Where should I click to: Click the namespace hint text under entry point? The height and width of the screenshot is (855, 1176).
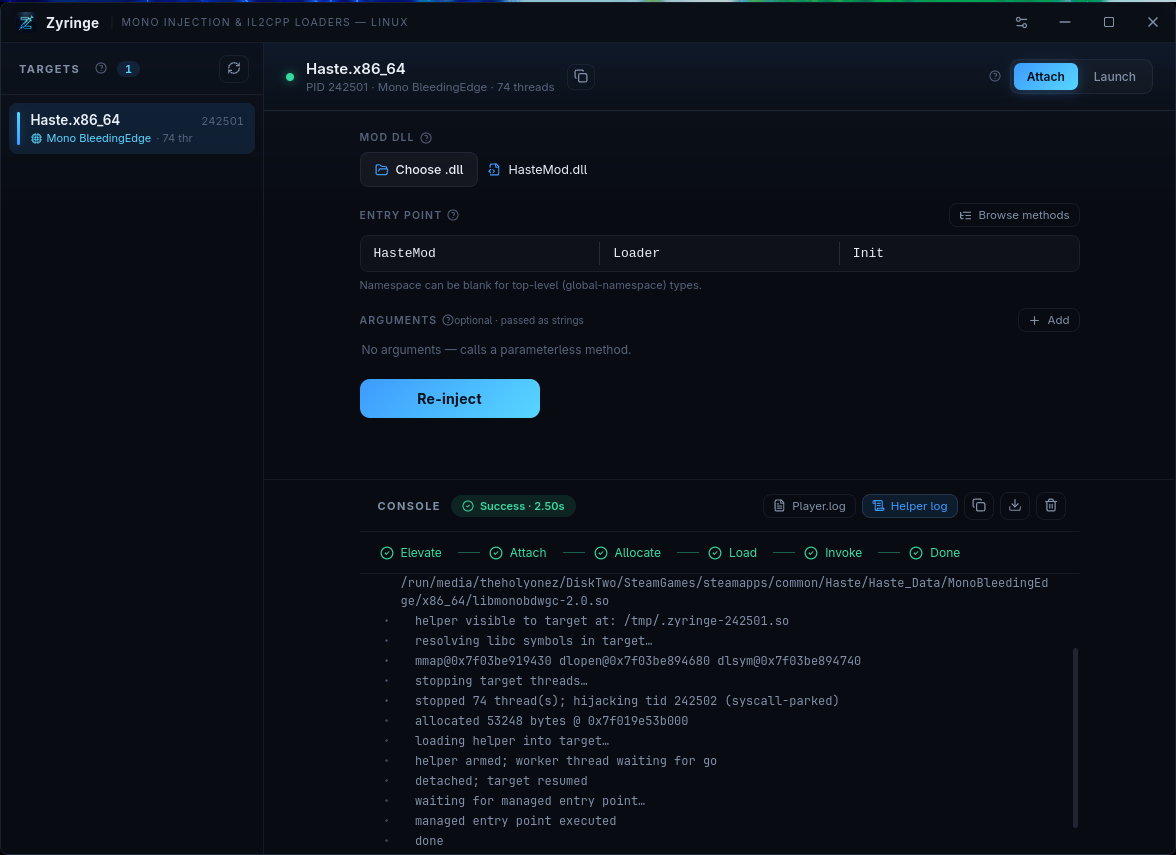point(530,285)
